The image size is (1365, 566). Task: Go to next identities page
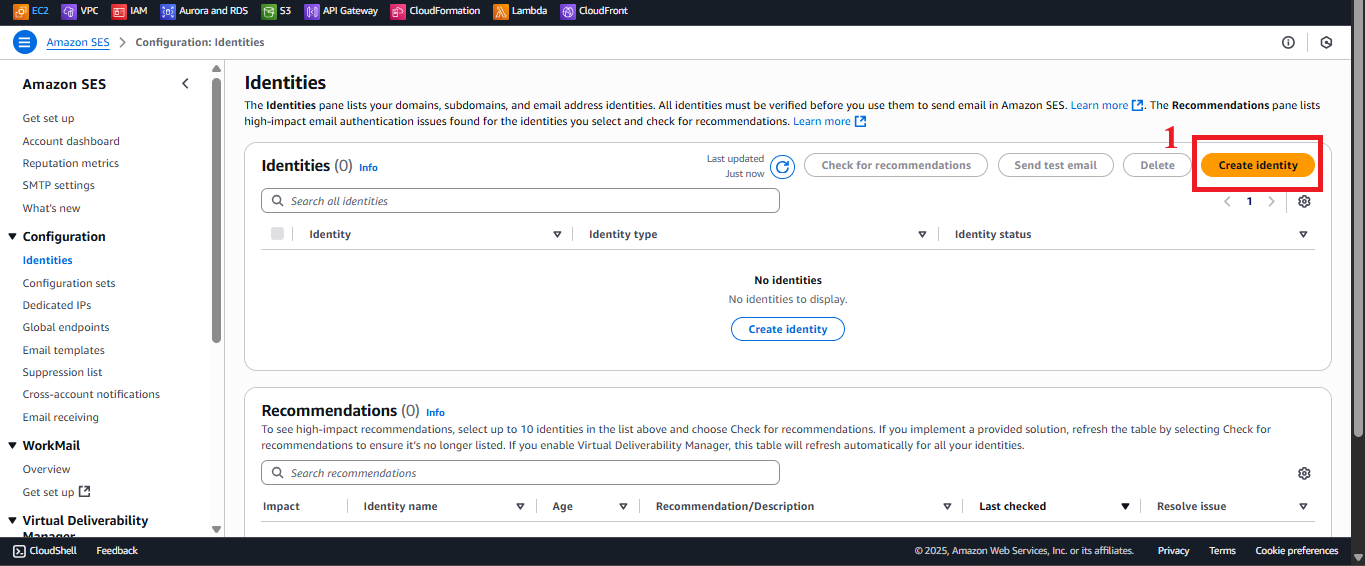click(x=1271, y=201)
